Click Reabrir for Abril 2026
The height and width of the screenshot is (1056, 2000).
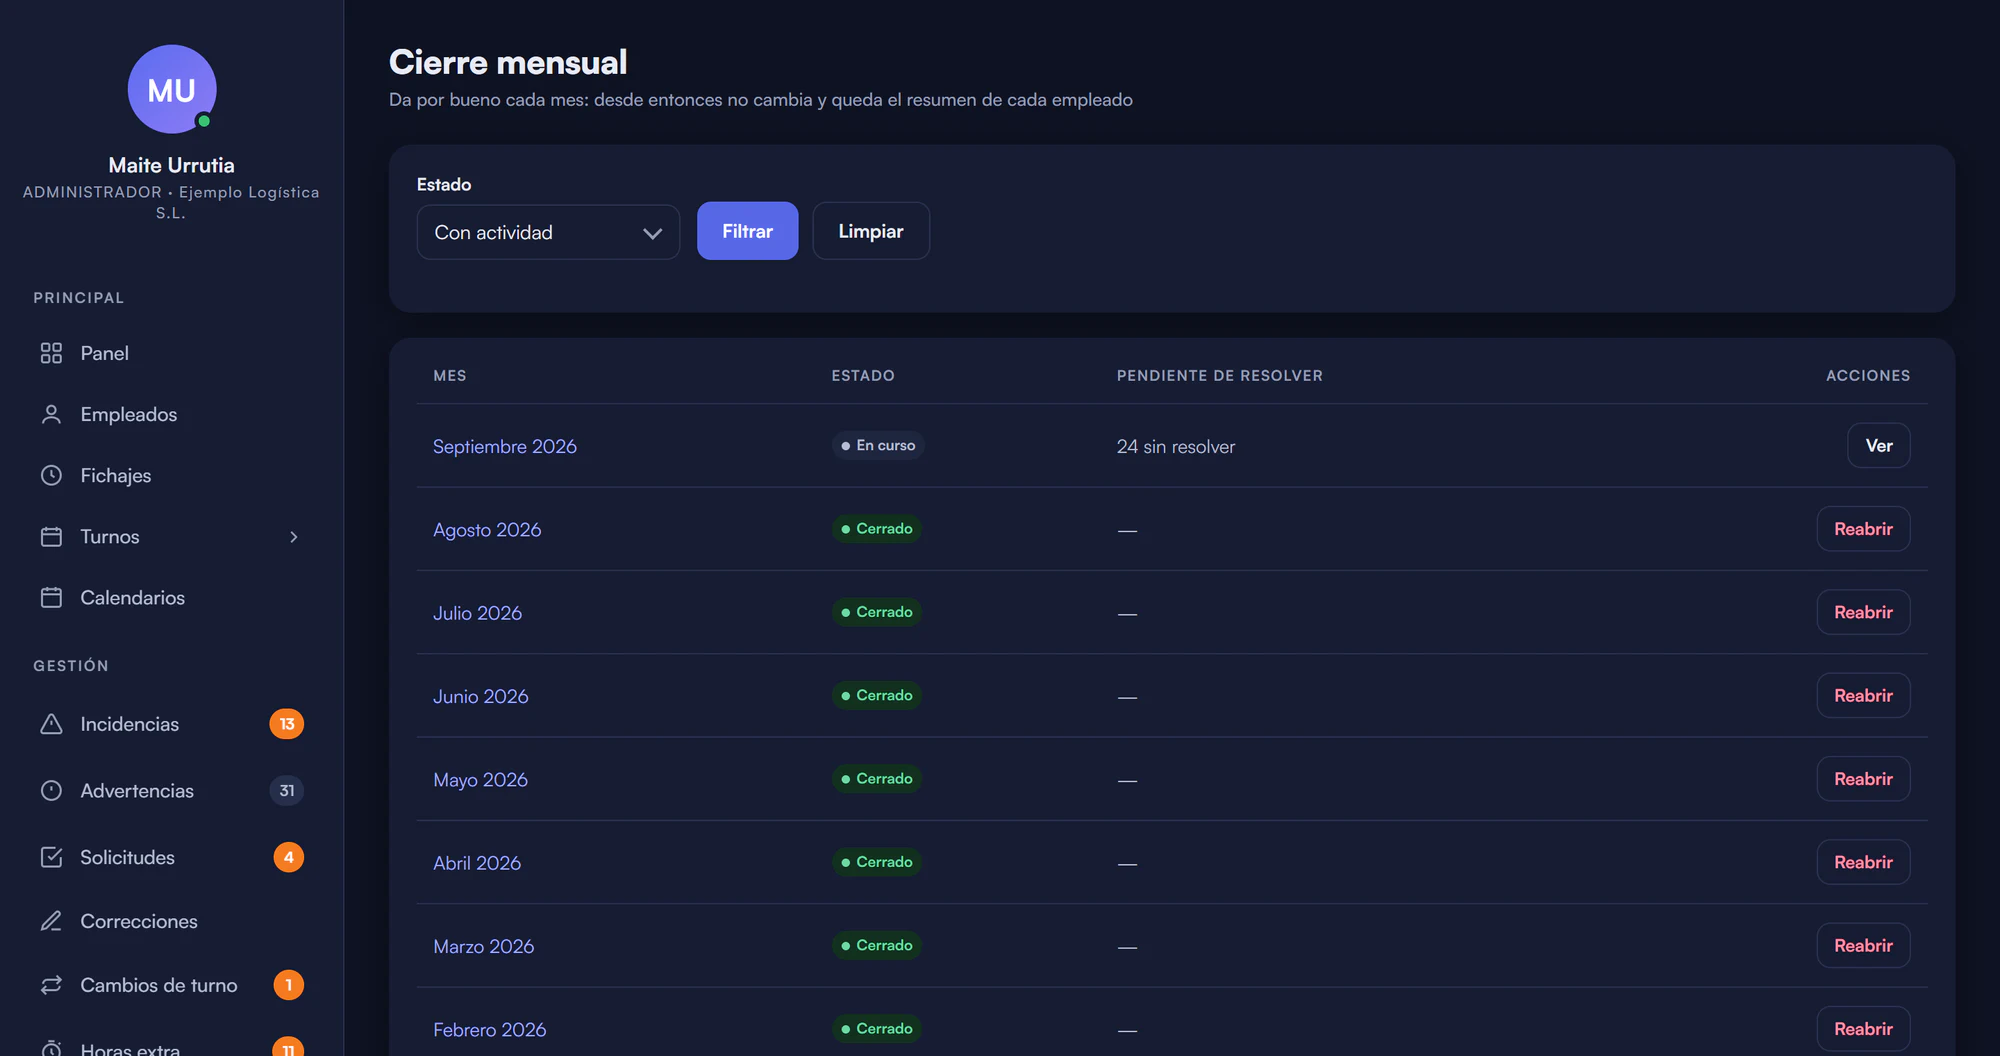[x=1863, y=862]
